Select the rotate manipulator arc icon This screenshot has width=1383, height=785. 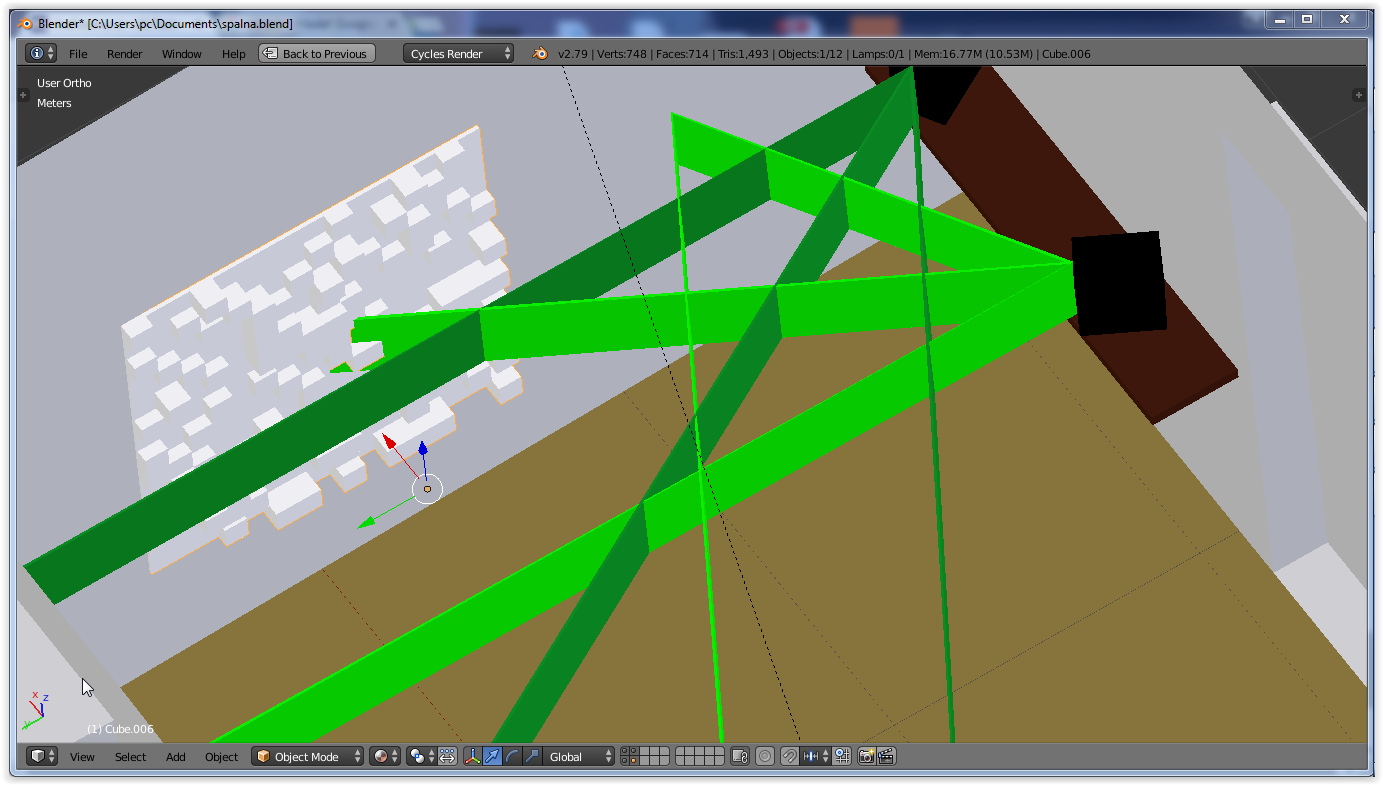512,757
